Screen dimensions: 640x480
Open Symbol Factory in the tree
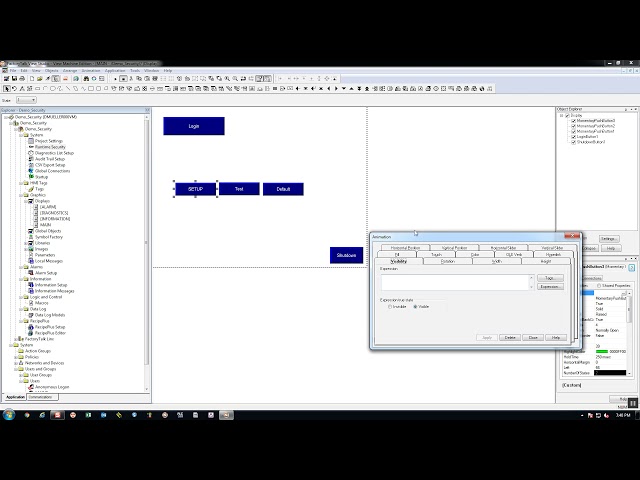point(49,237)
